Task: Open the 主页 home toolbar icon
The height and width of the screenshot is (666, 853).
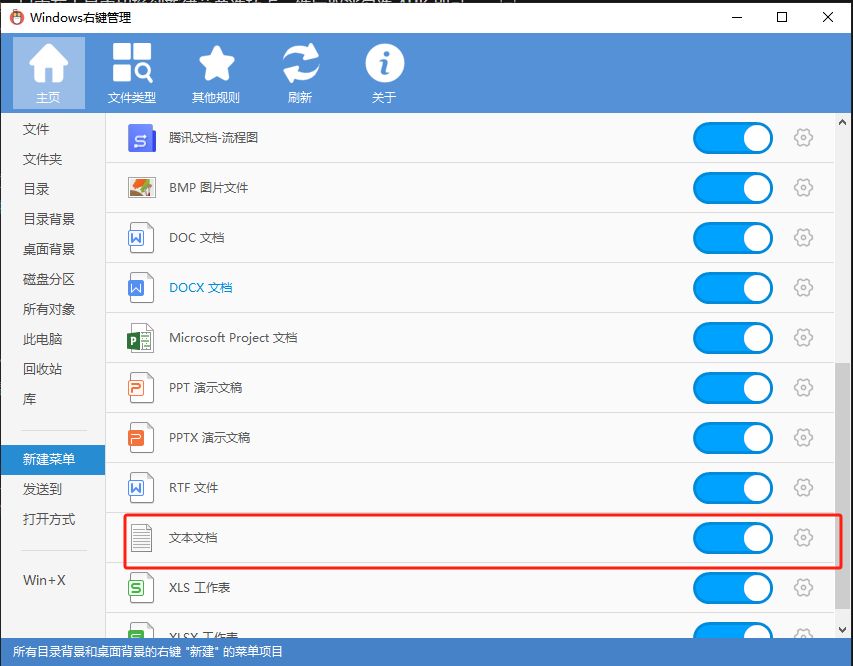Action: coord(48,73)
